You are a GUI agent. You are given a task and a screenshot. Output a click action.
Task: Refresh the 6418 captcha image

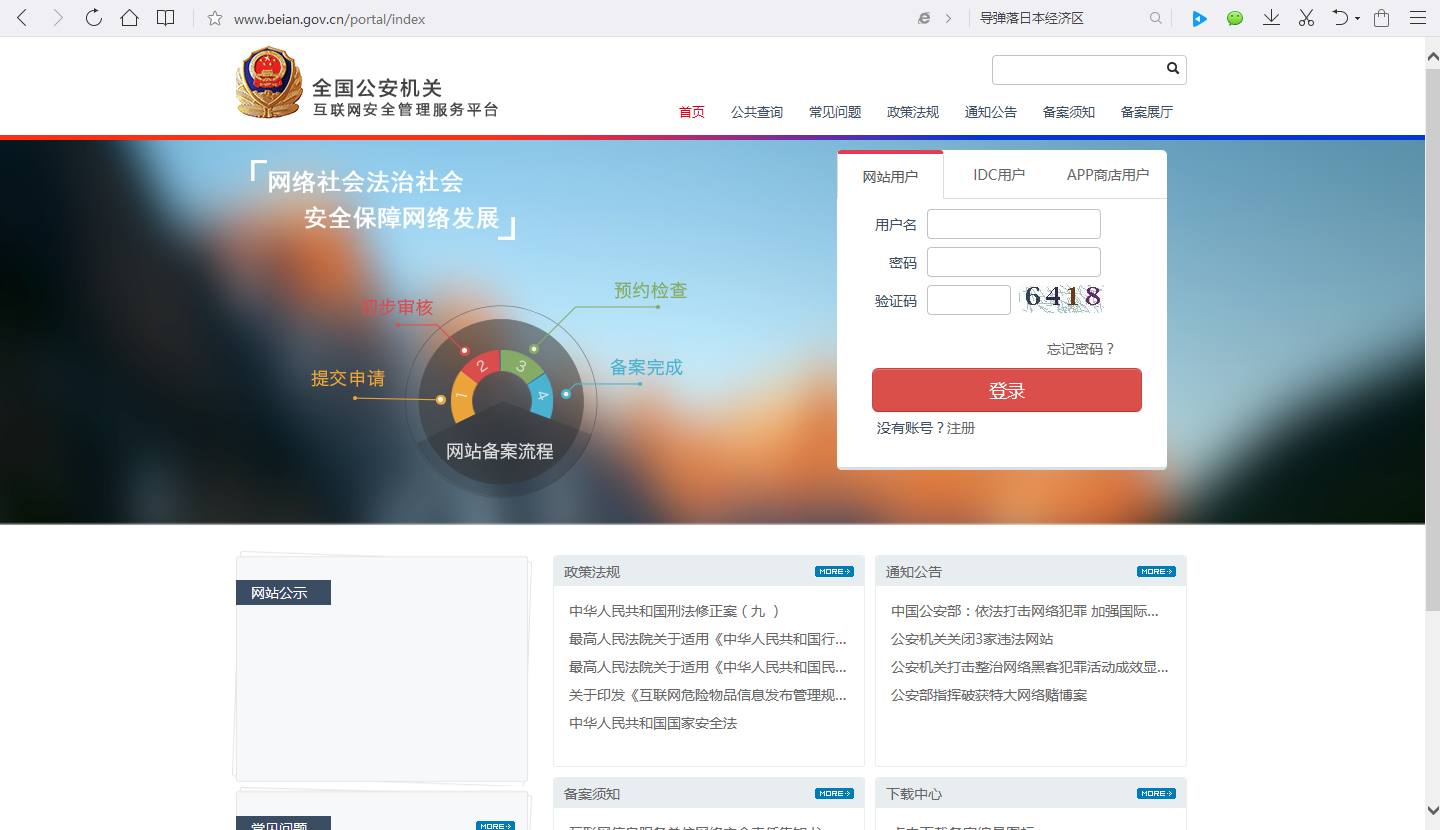[x=1061, y=297]
